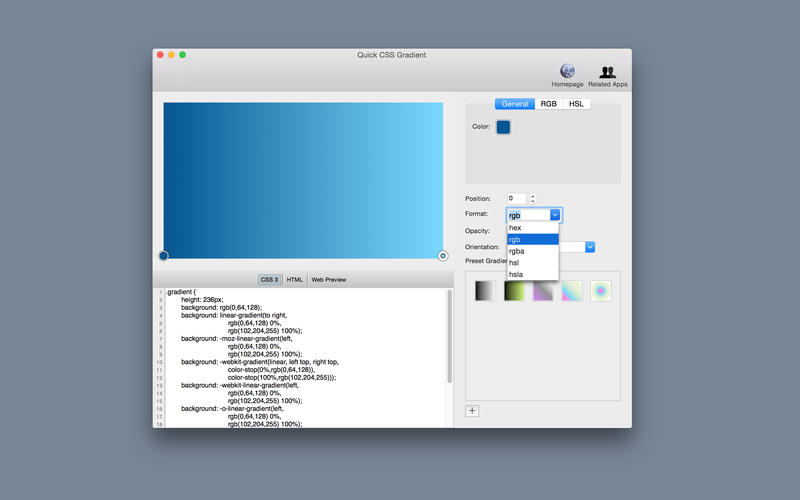This screenshot has width=800, height=500.
Task: Switch to the RGB color tab
Action: point(549,104)
